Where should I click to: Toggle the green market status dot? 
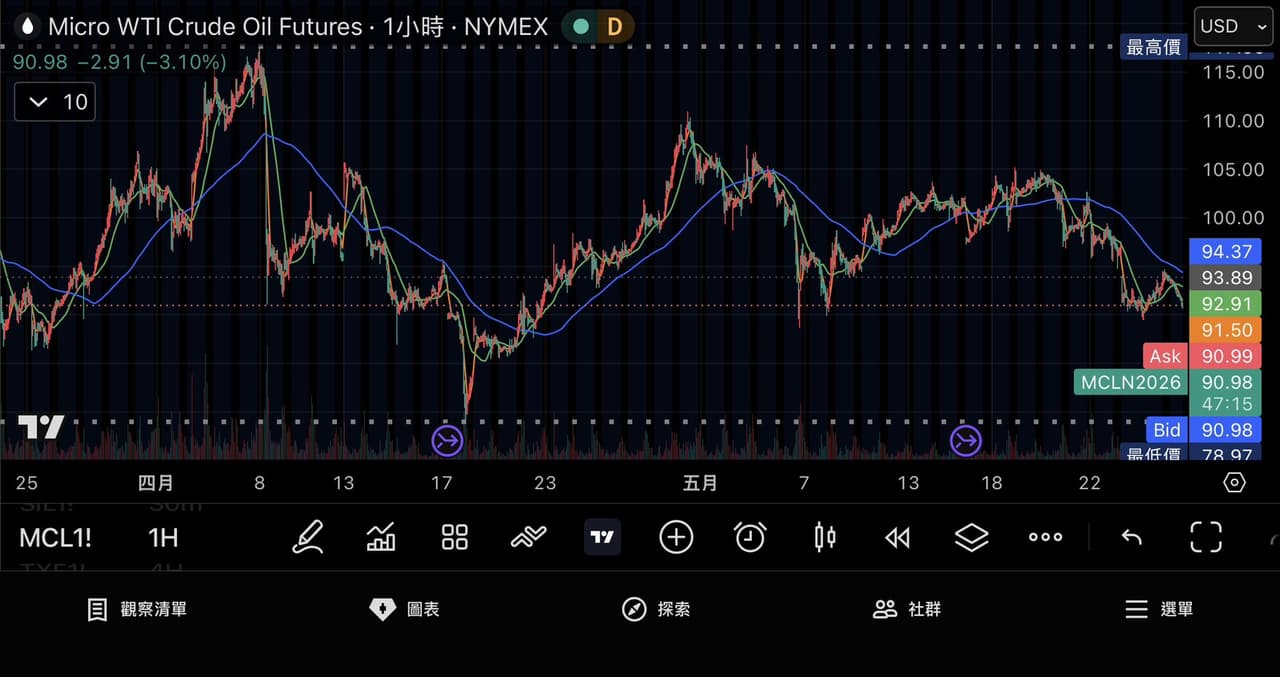pos(580,27)
